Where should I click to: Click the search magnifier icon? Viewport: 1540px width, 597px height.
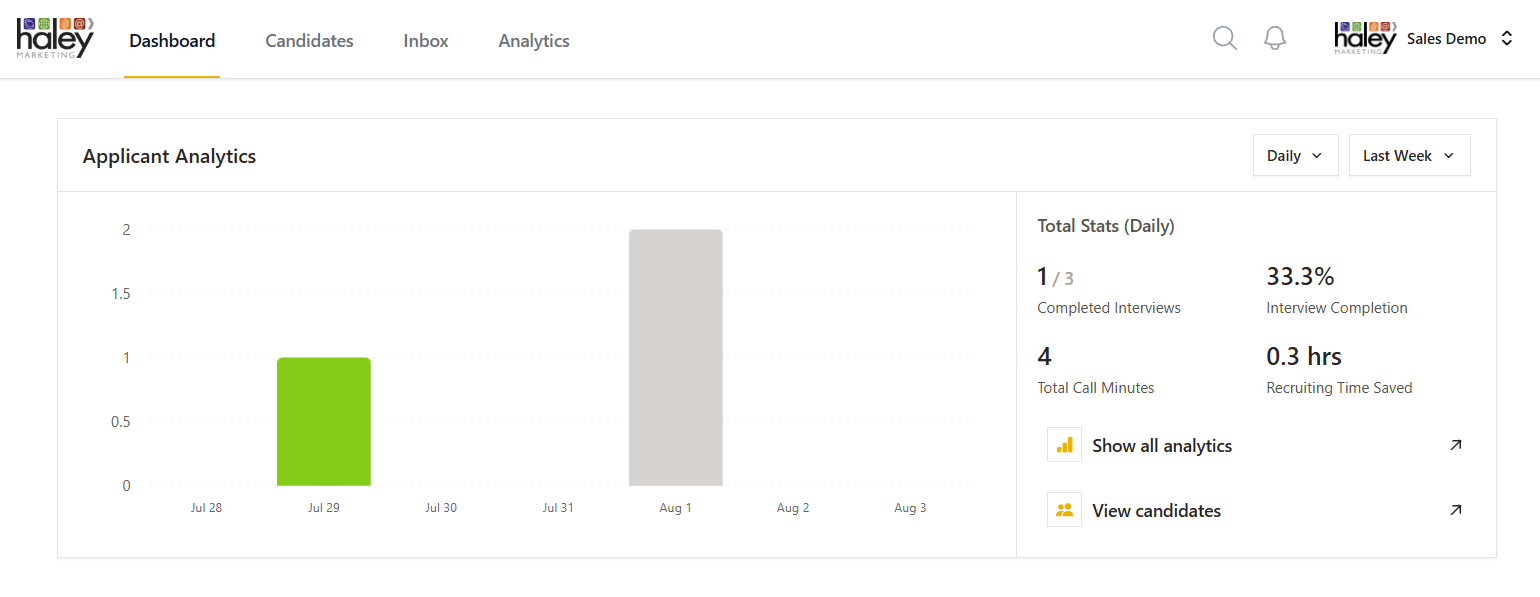[x=1224, y=38]
